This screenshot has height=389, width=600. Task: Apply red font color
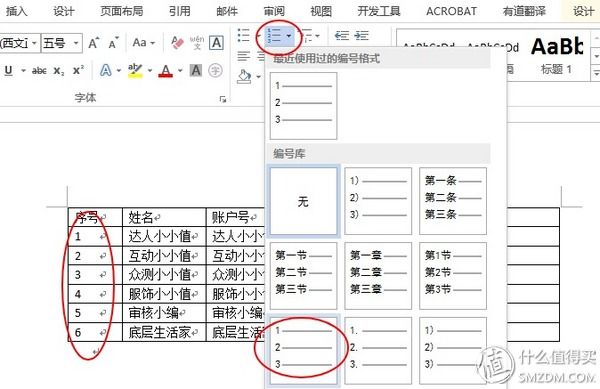pyautogui.click(x=165, y=70)
